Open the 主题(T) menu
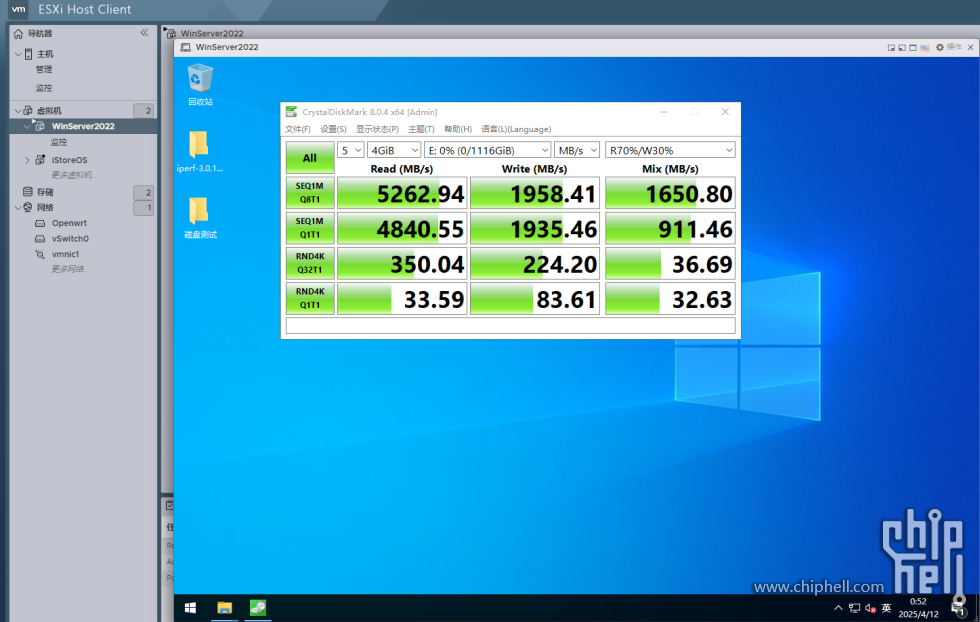 click(421, 129)
